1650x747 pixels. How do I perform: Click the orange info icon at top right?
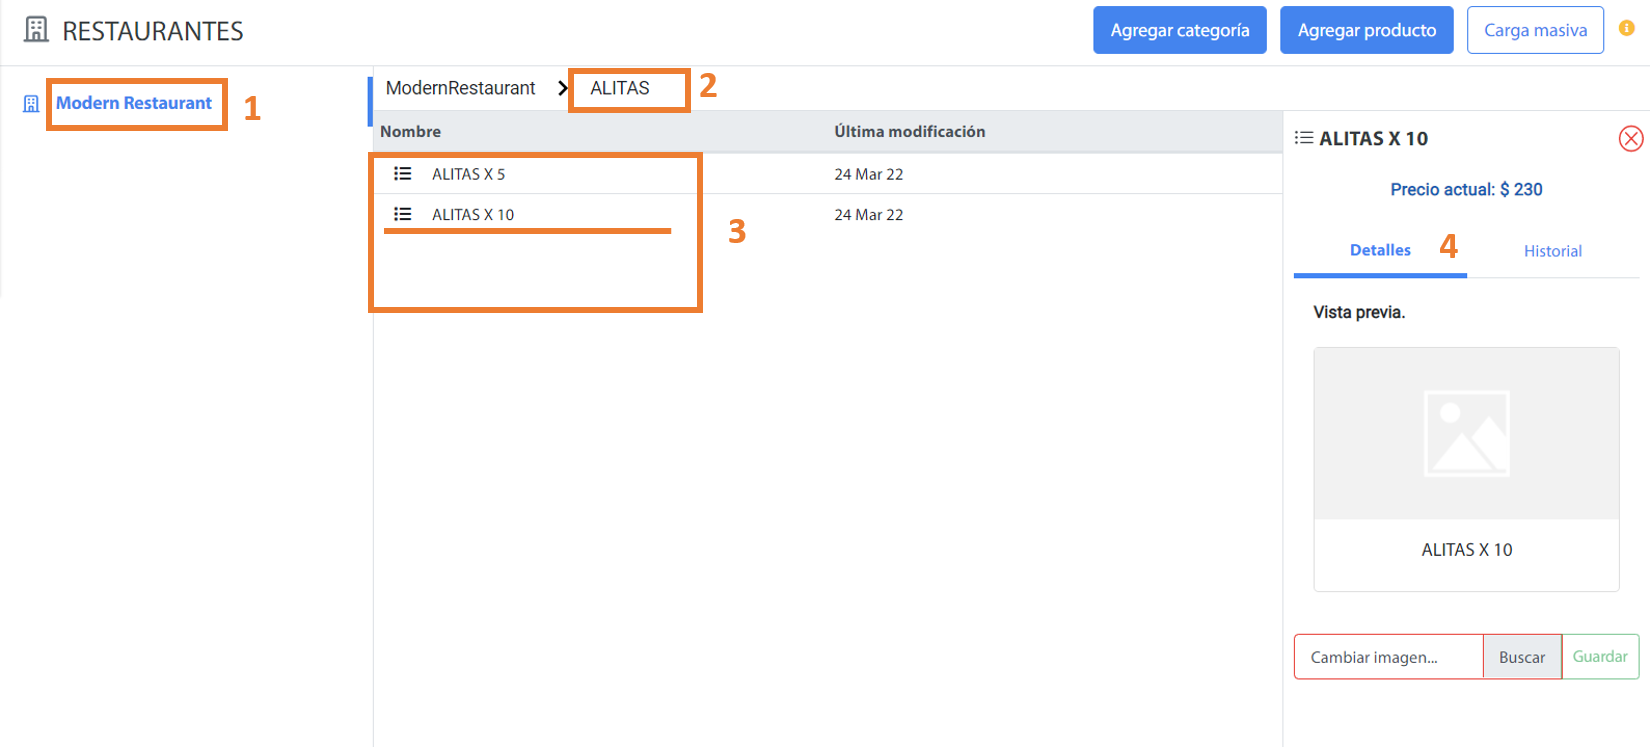click(1627, 28)
